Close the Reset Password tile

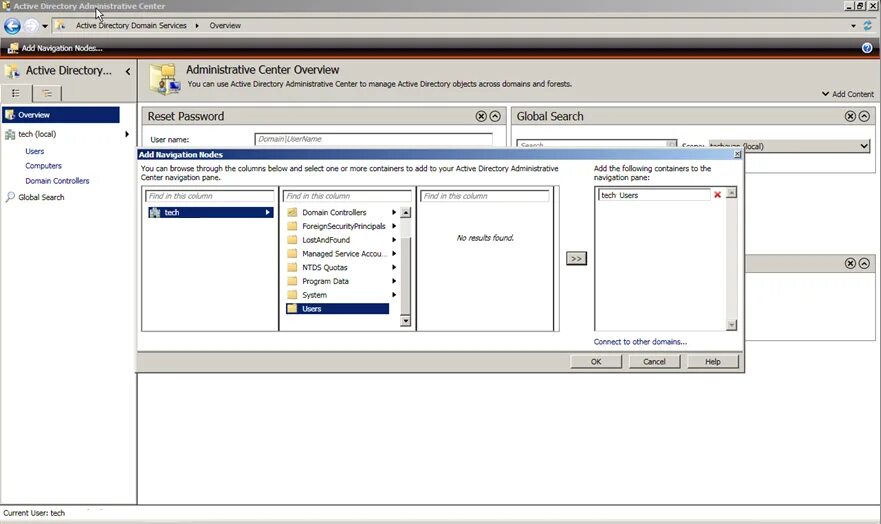(481, 116)
